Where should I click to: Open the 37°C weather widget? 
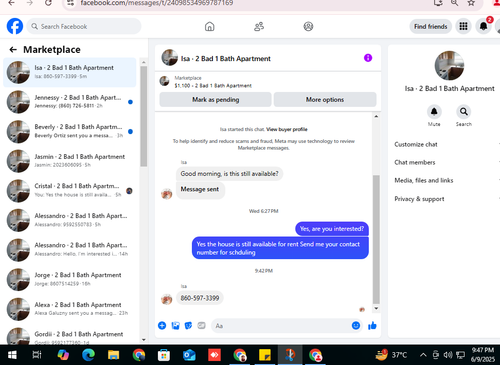[x=391, y=355]
